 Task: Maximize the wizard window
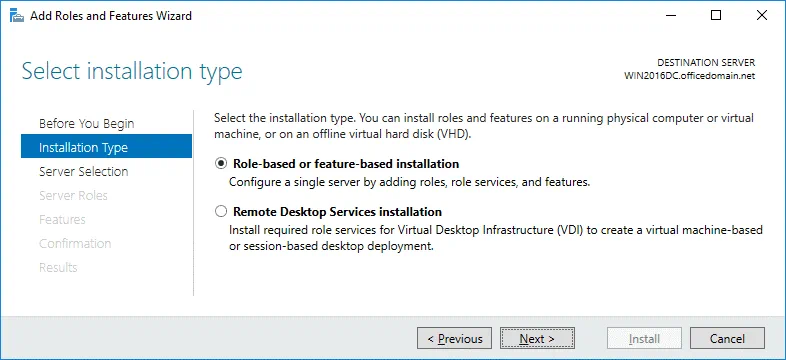click(x=716, y=16)
